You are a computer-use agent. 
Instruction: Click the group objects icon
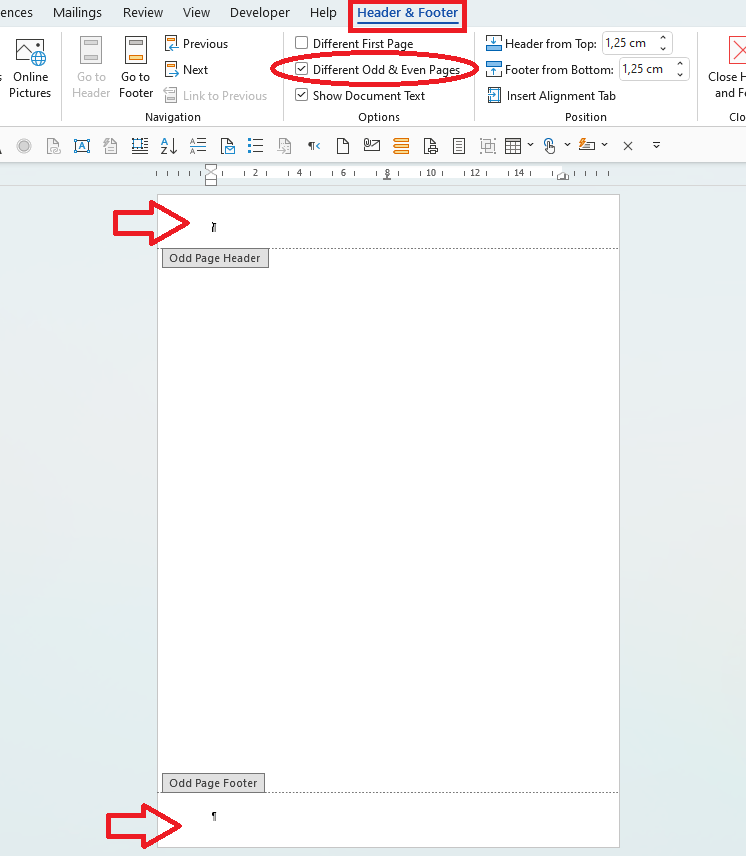(487, 146)
